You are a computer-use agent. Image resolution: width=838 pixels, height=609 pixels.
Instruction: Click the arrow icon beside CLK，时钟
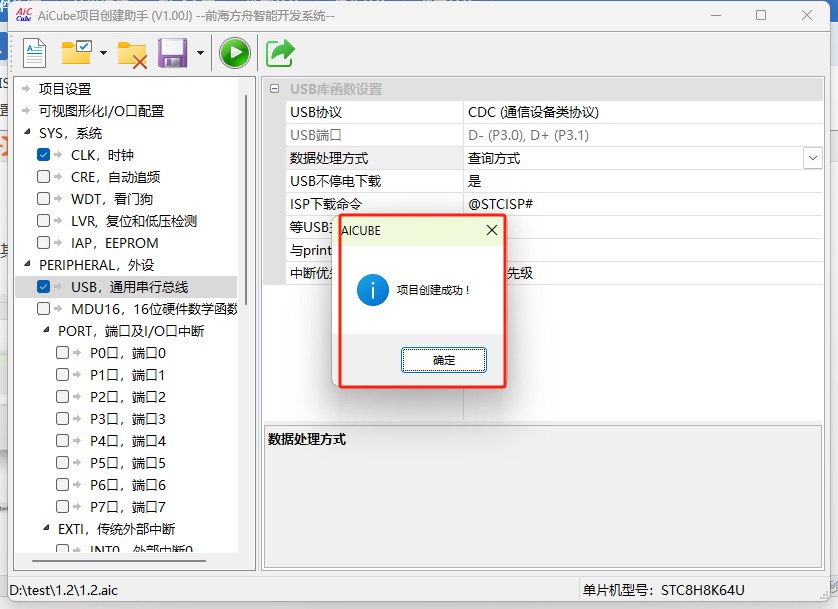(x=58, y=155)
